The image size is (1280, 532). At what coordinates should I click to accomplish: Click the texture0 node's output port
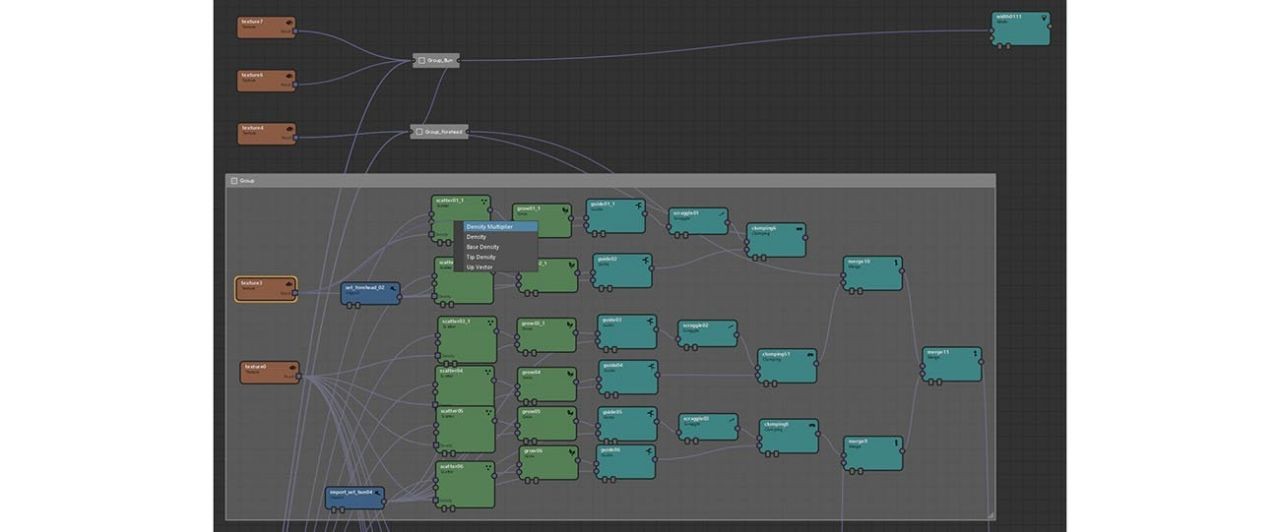tap(299, 377)
